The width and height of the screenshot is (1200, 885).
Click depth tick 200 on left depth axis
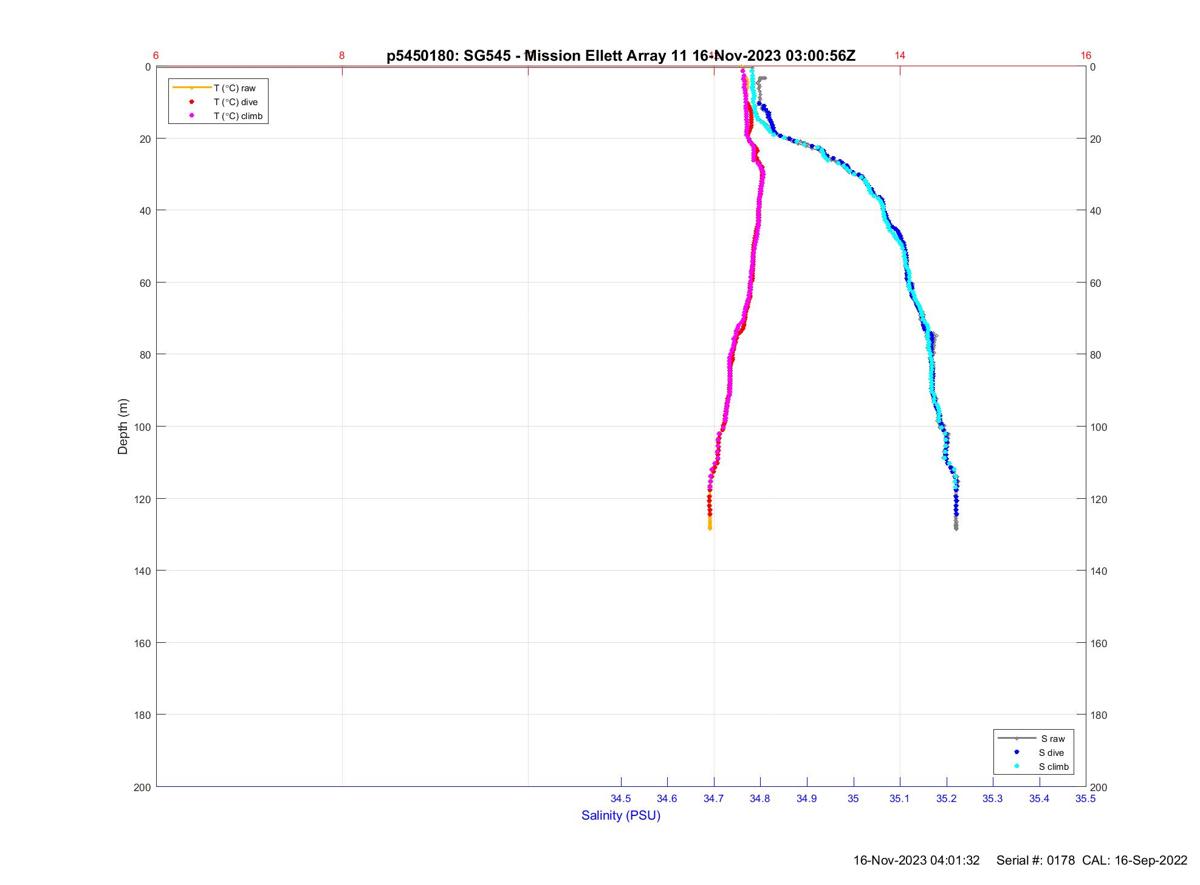[142, 787]
